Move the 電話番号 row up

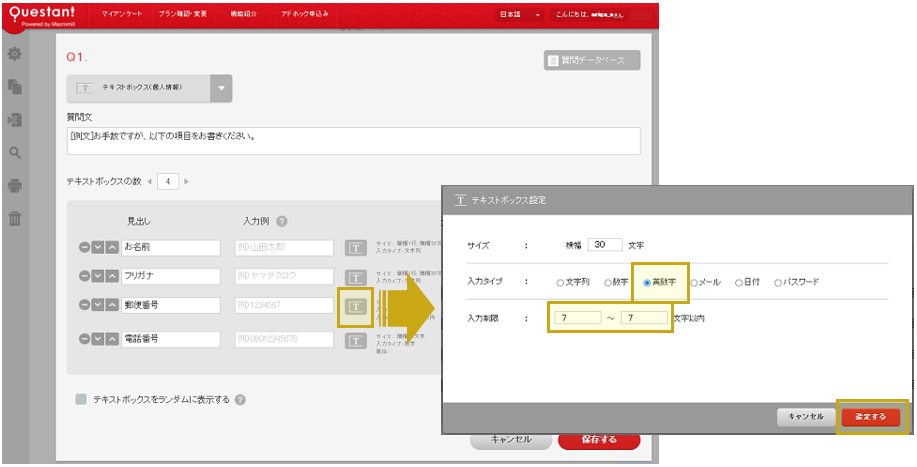tap(112, 340)
